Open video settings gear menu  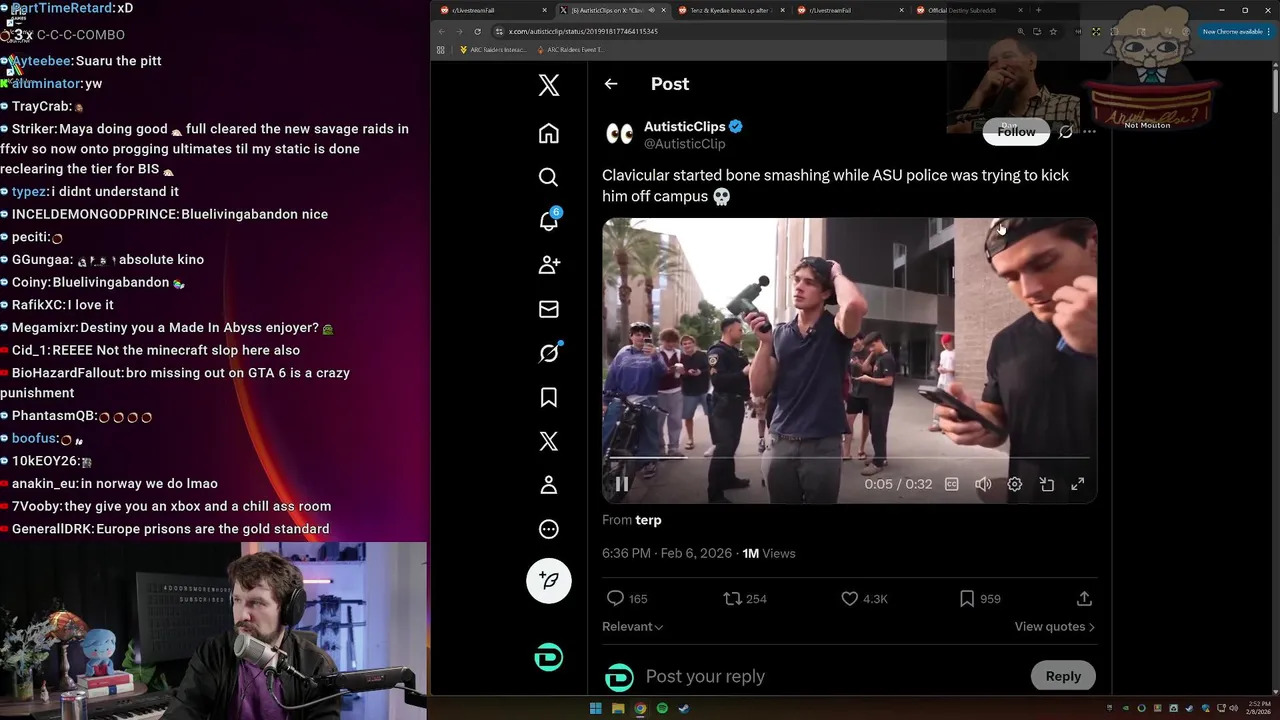[x=1015, y=484]
